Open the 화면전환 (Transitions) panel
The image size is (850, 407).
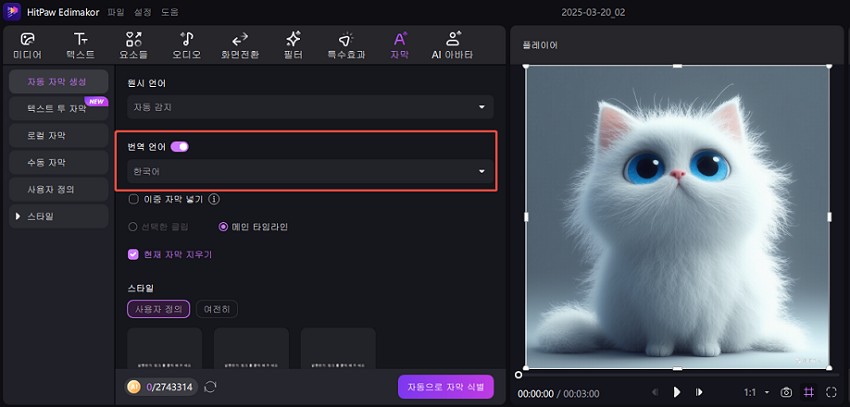(240, 46)
